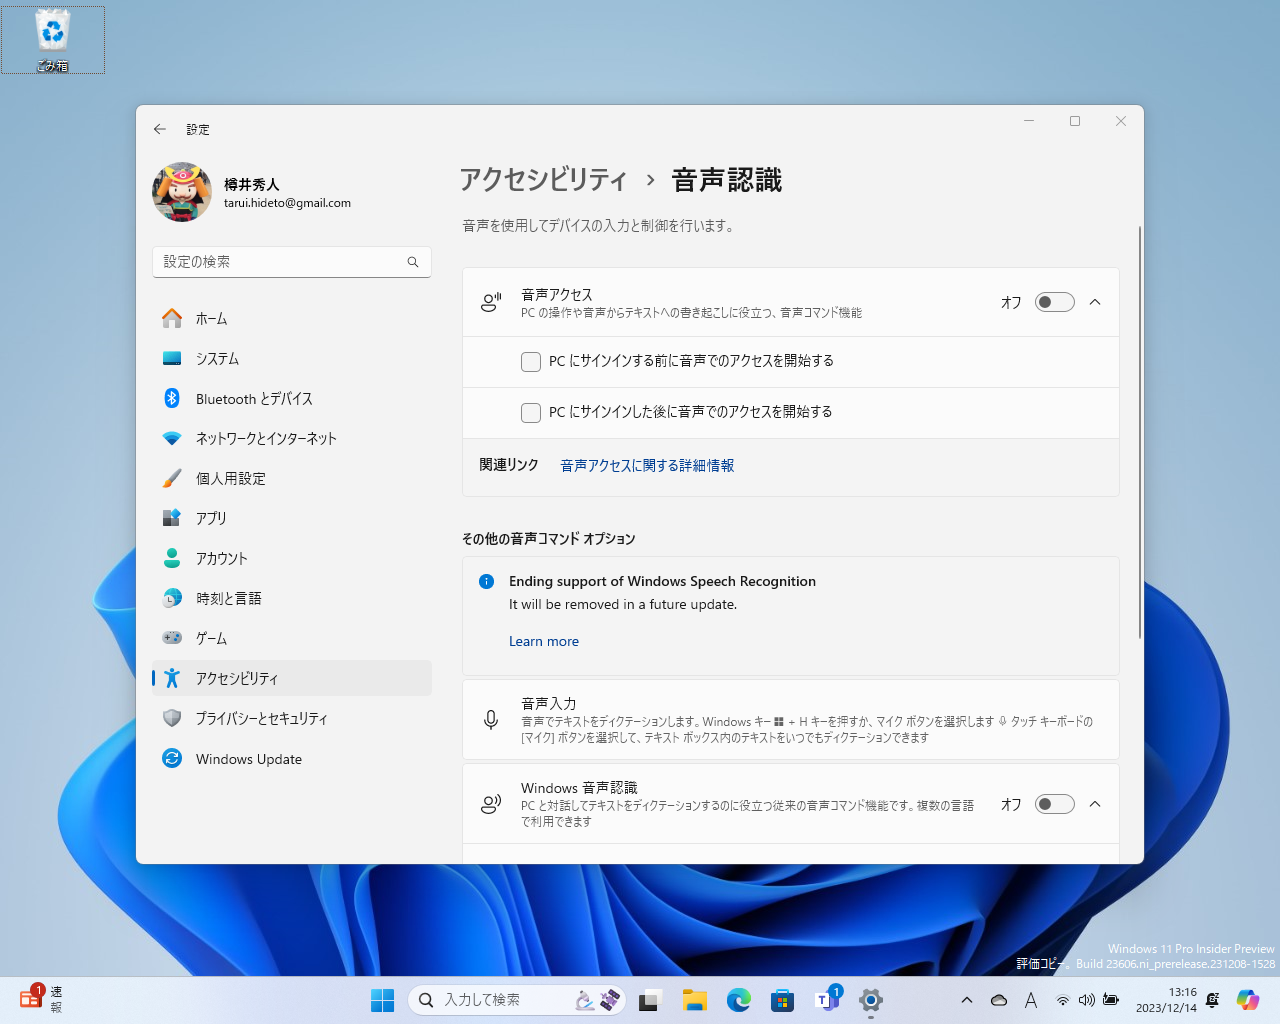Open the Learn more link

tap(543, 641)
